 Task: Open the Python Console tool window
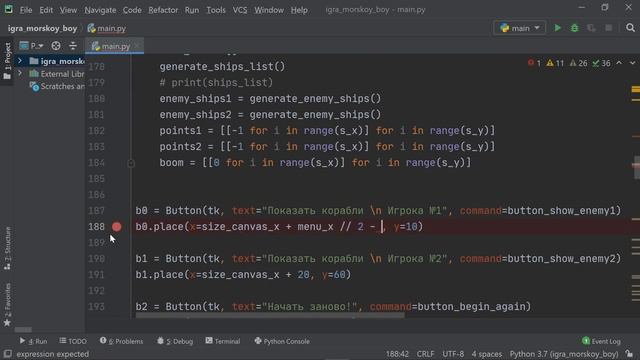coord(282,341)
